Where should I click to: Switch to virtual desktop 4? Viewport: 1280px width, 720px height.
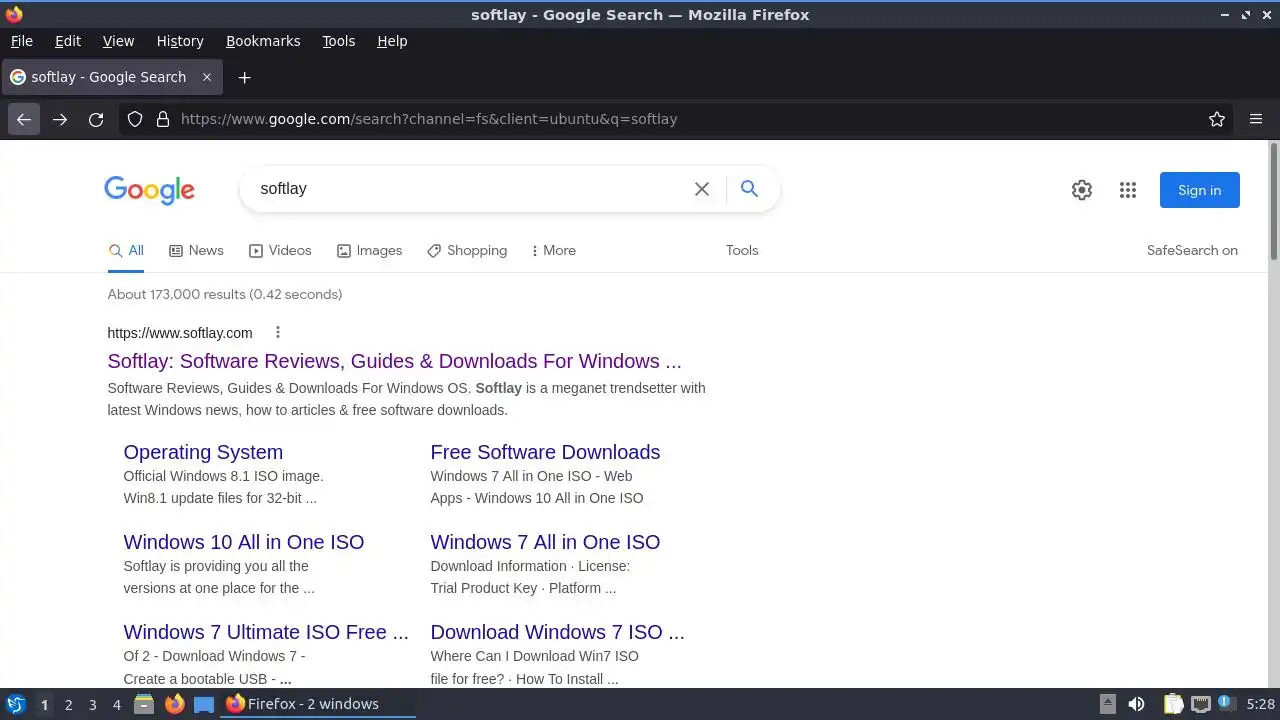116,705
